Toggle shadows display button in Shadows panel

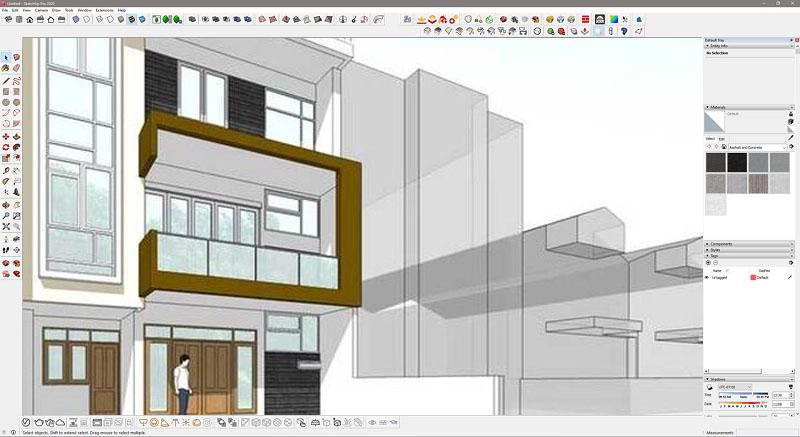pyautogui.click(x=710, y=387)
